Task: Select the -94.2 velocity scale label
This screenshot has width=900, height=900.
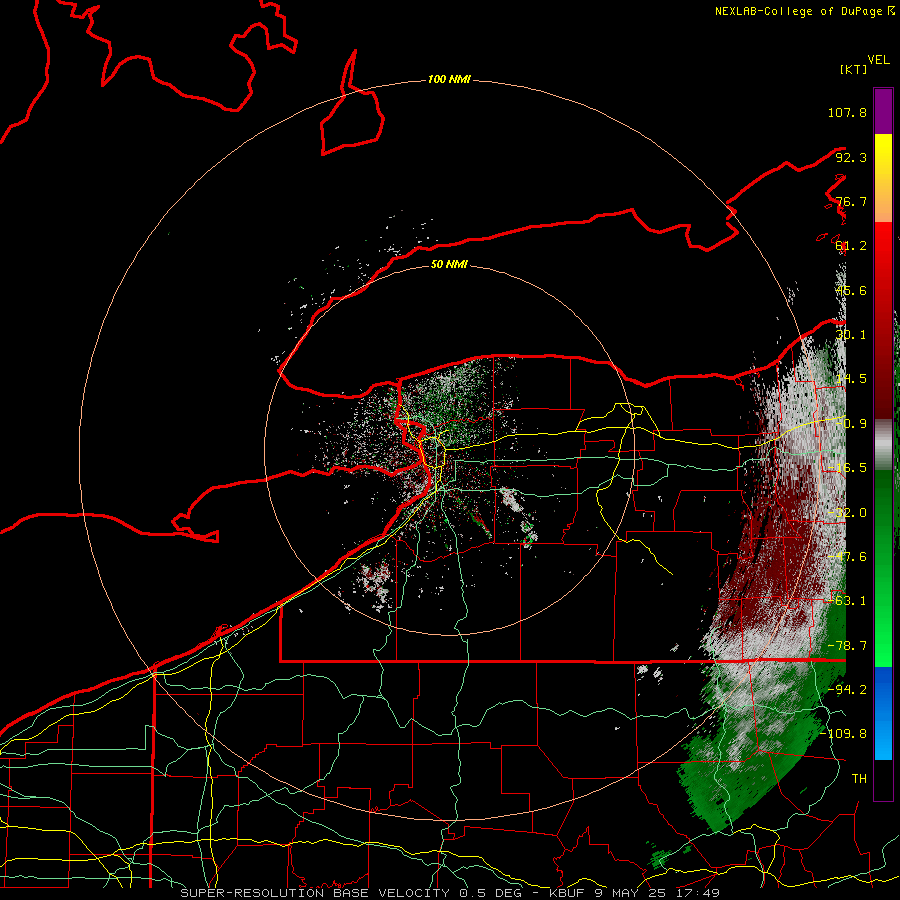Action: point(847,689)
